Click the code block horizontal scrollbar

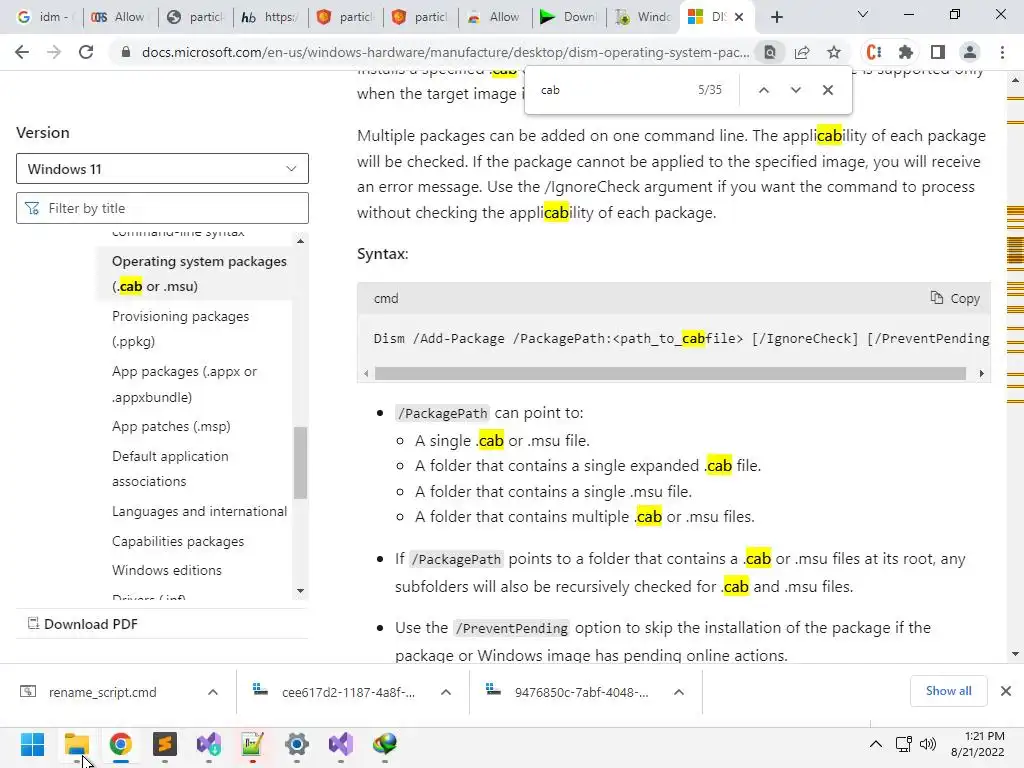click(x=670, y=374)
